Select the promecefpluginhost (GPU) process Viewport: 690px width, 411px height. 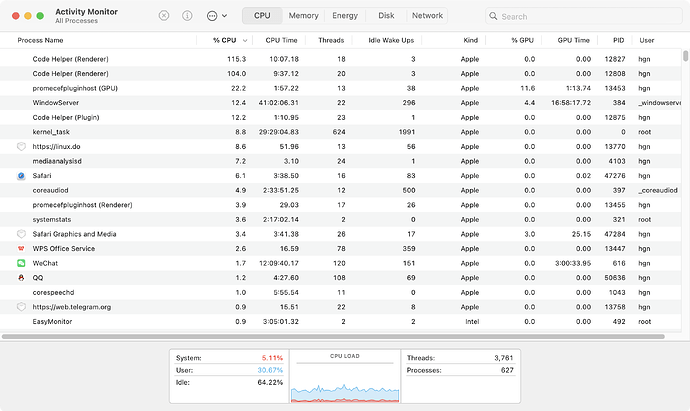75,88
